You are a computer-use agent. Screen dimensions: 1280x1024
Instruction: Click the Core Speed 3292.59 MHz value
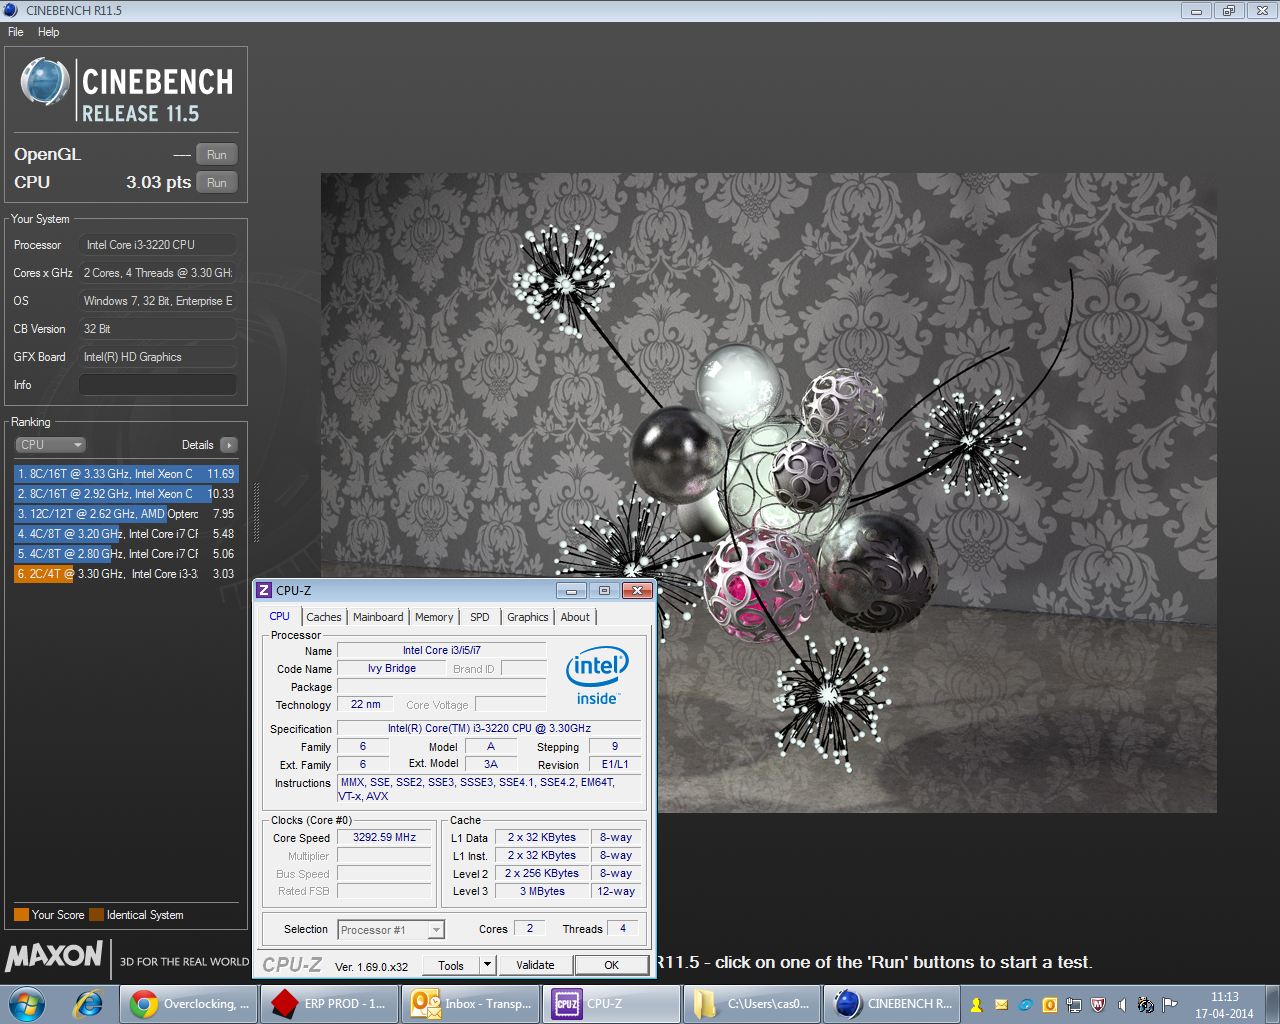(x=384, y=837)
